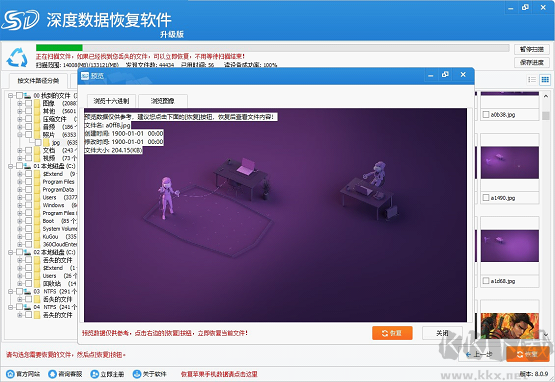This screenshot has height=382, width=555.
Task: Click the ProgramData folder icon
Action: tap(37, 190)
